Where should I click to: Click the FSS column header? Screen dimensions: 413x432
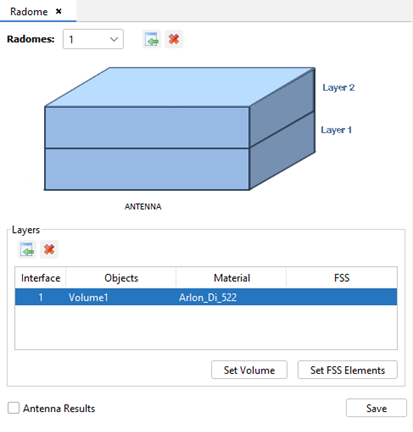coord(342,278)
